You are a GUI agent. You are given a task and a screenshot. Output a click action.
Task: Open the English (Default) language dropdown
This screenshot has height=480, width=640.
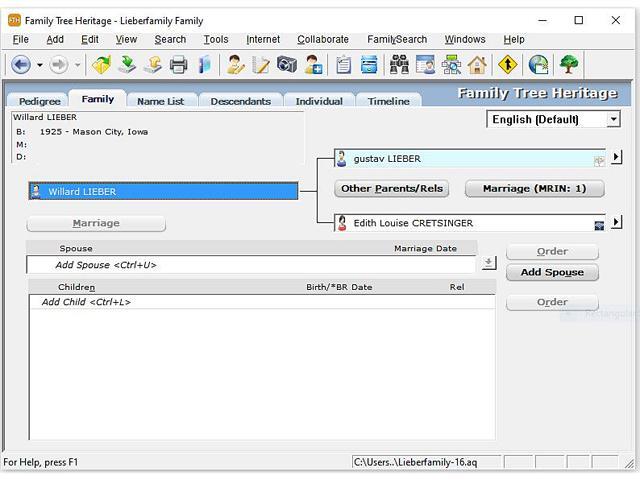553,119
